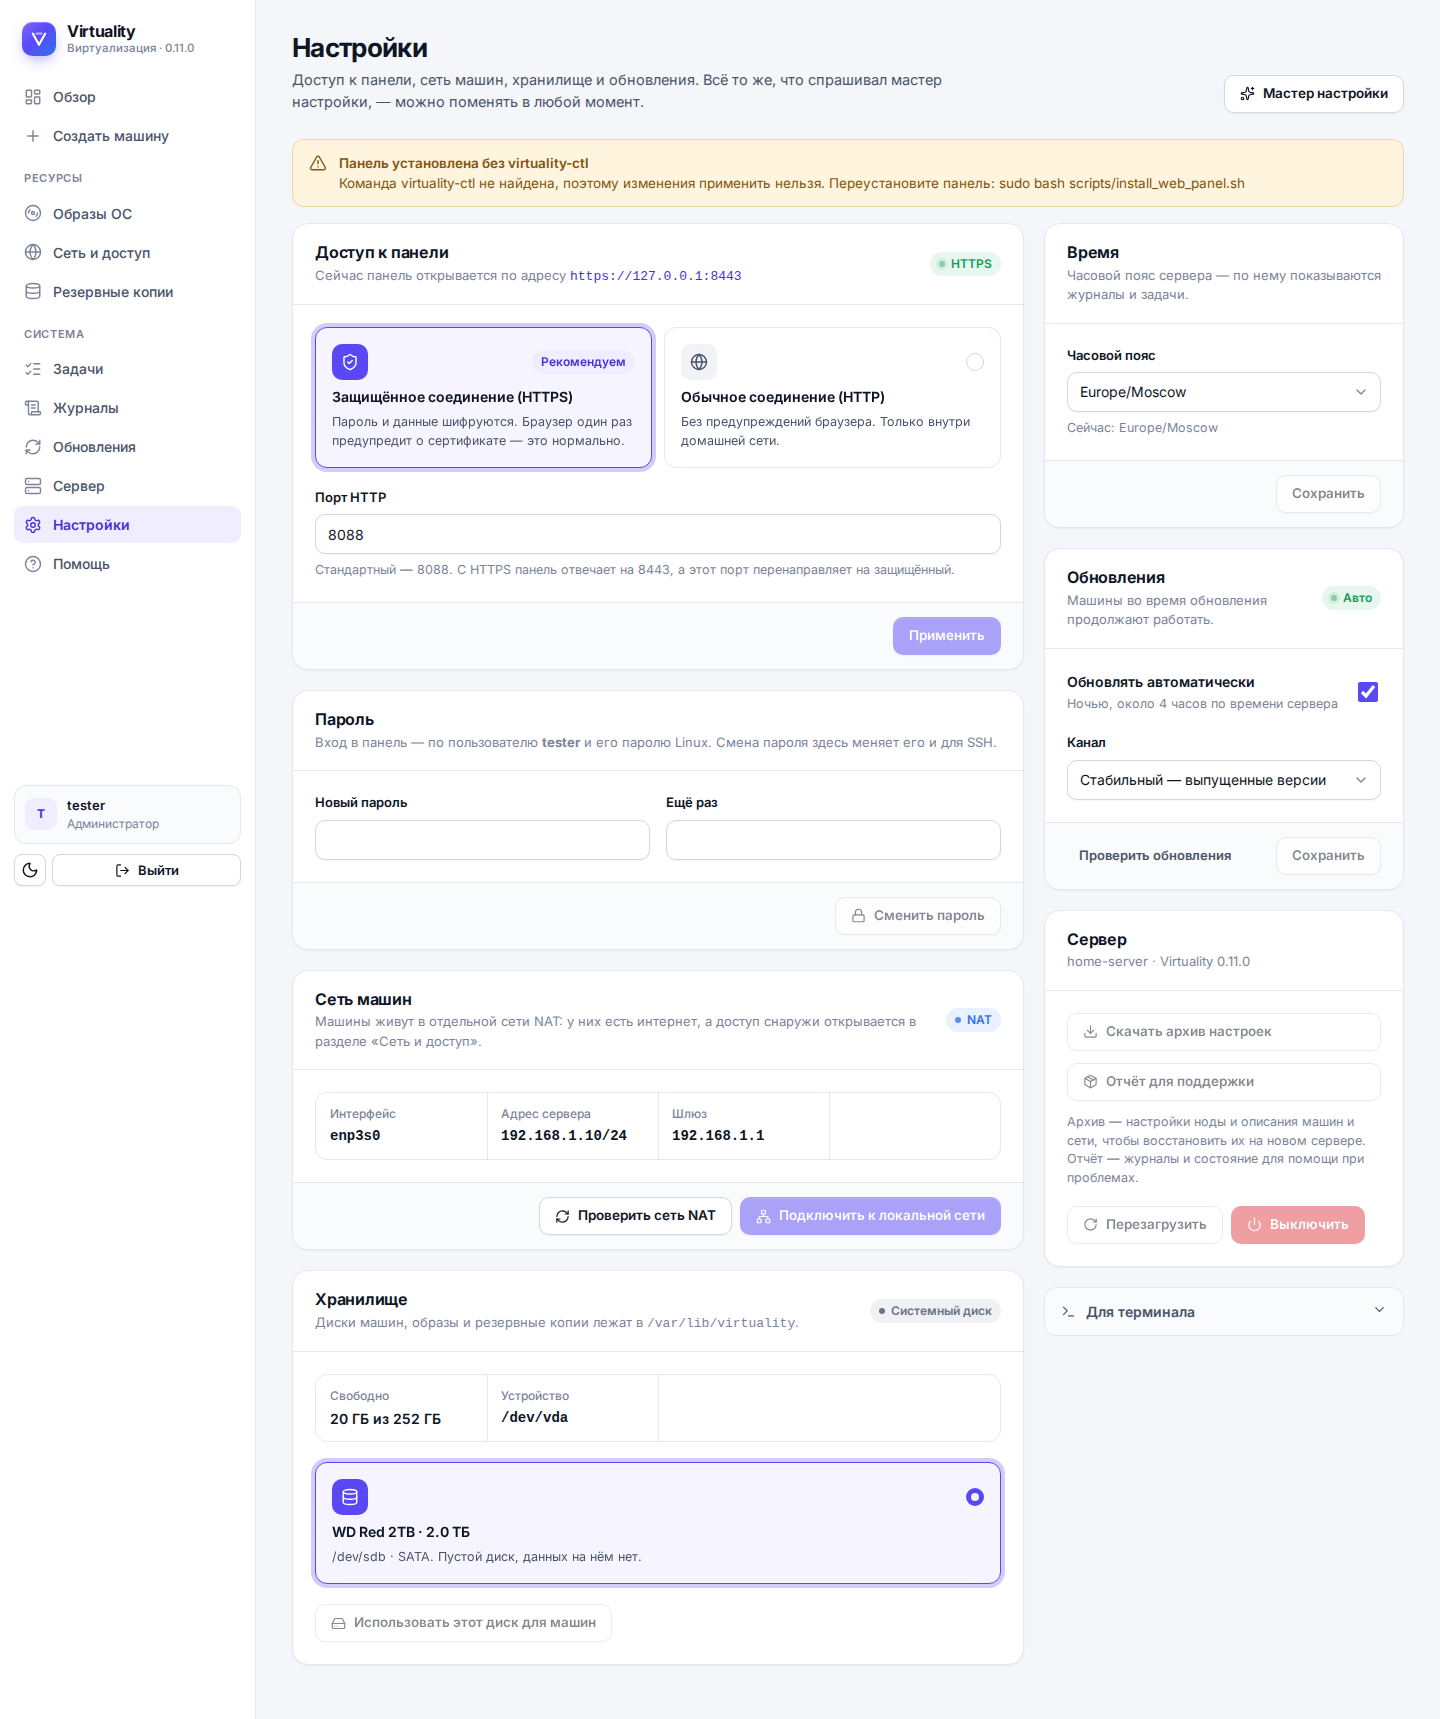Click the HTTPS shield icon
This screenshot has height=1719, width=1440.
[350, 362]
